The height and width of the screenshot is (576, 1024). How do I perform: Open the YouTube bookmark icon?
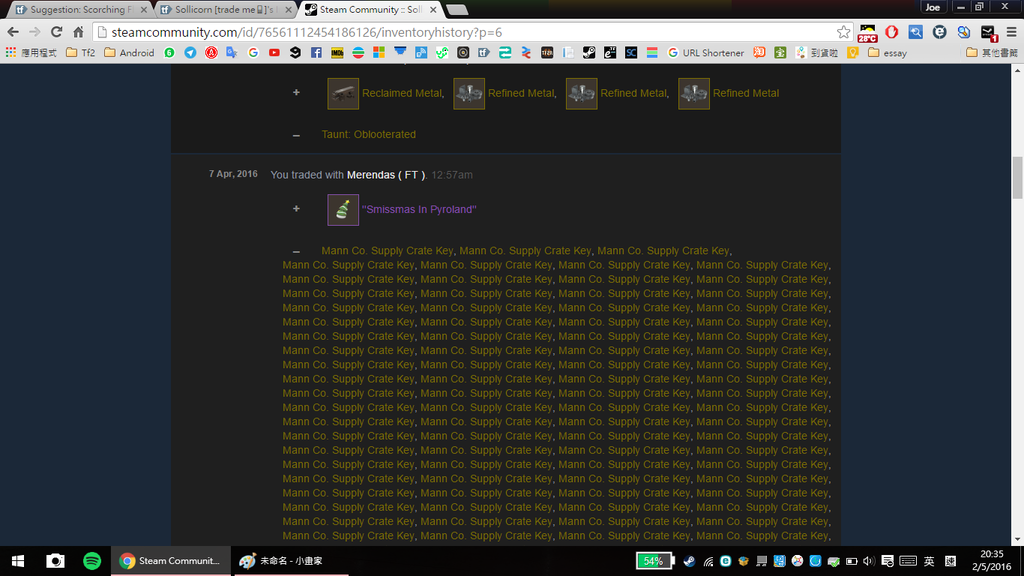pyautogui.click(x=274, y=53)
